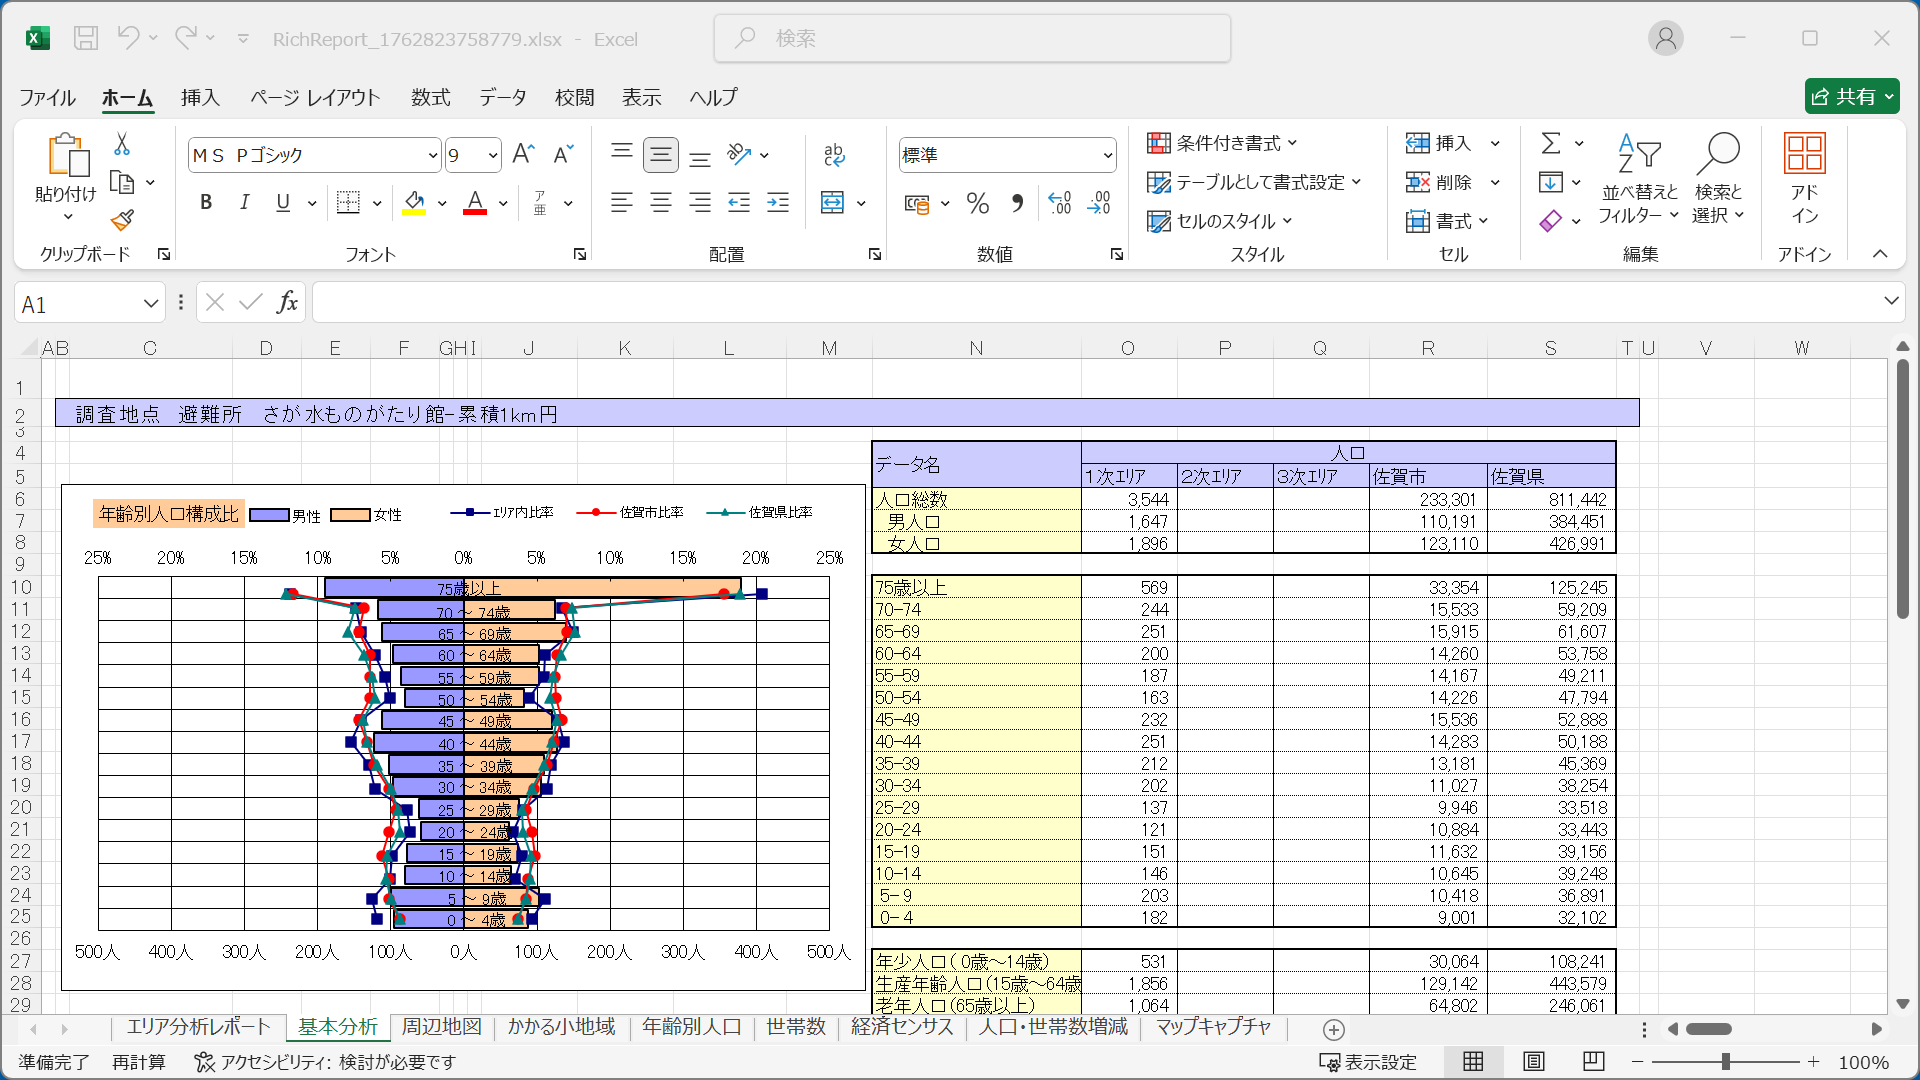Click the Wrap Text icon
Image resolution: width=1920 pixels, height=1080 pixels.
click(x=834, y=154)
